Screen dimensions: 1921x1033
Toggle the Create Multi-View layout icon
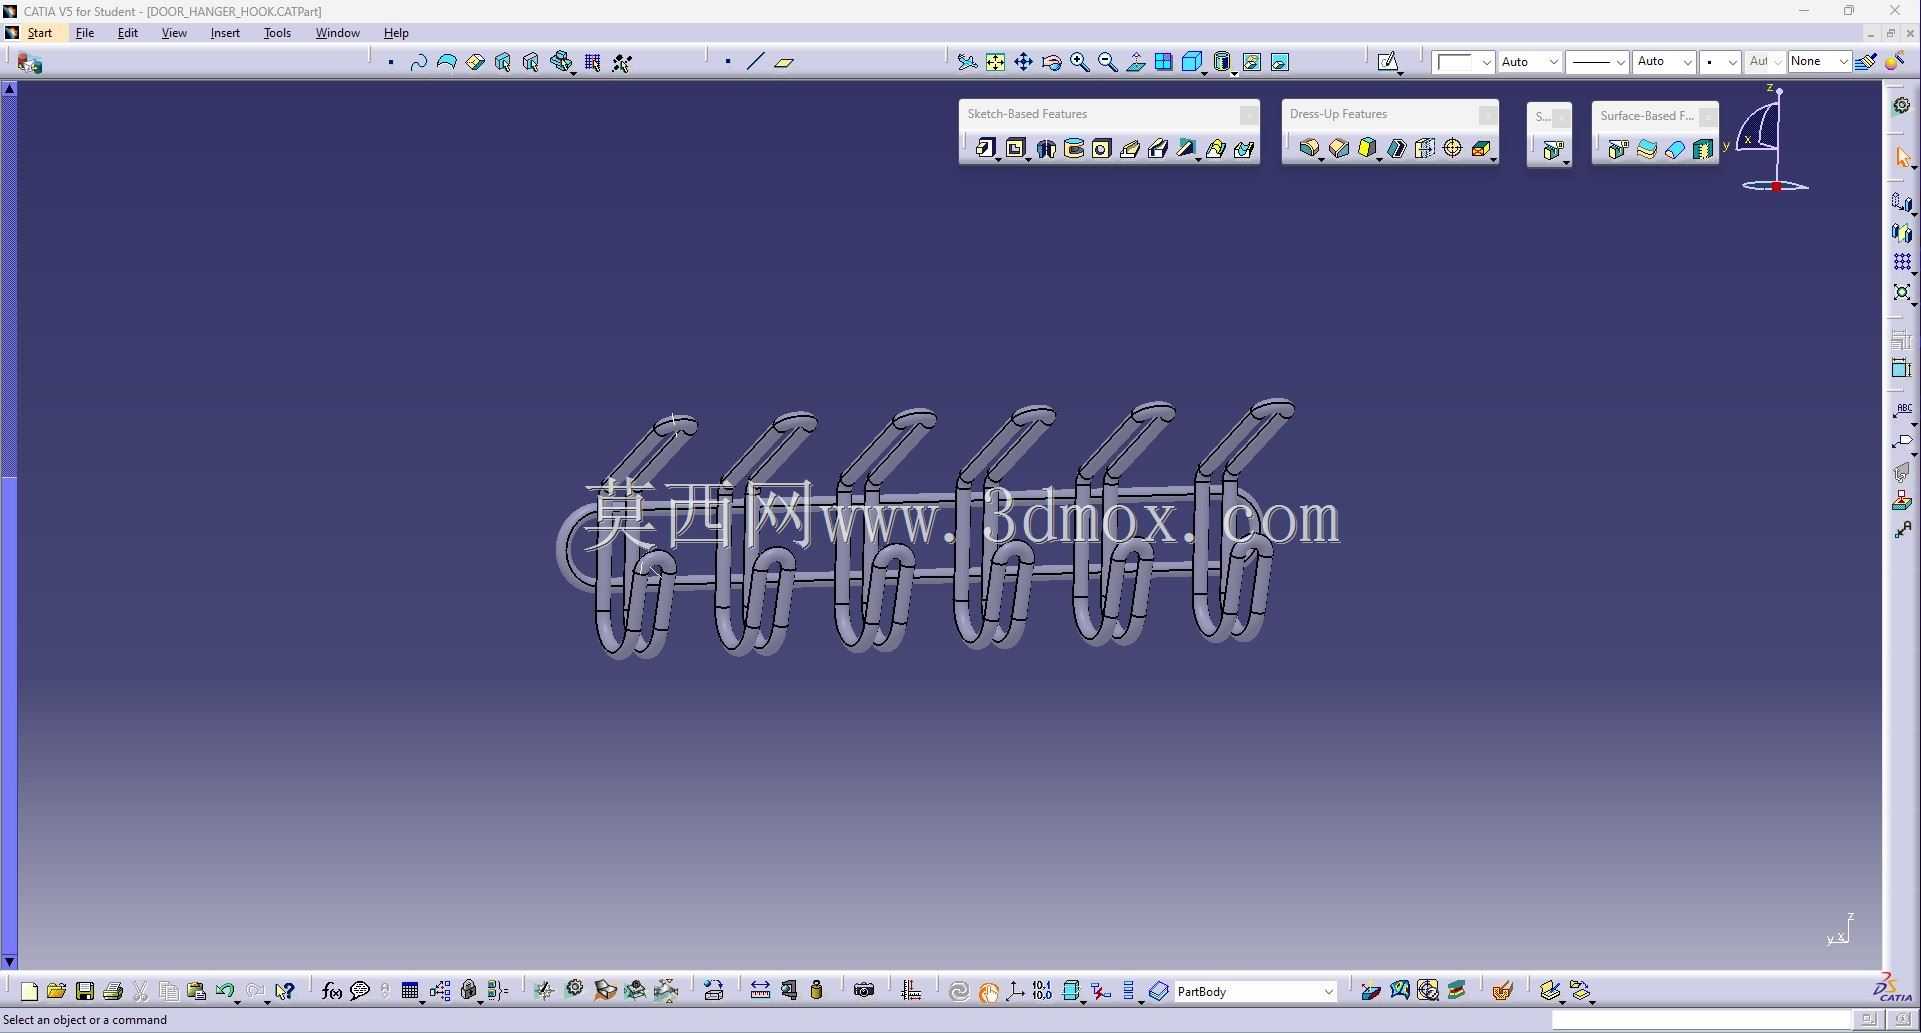coord(1163,62)
